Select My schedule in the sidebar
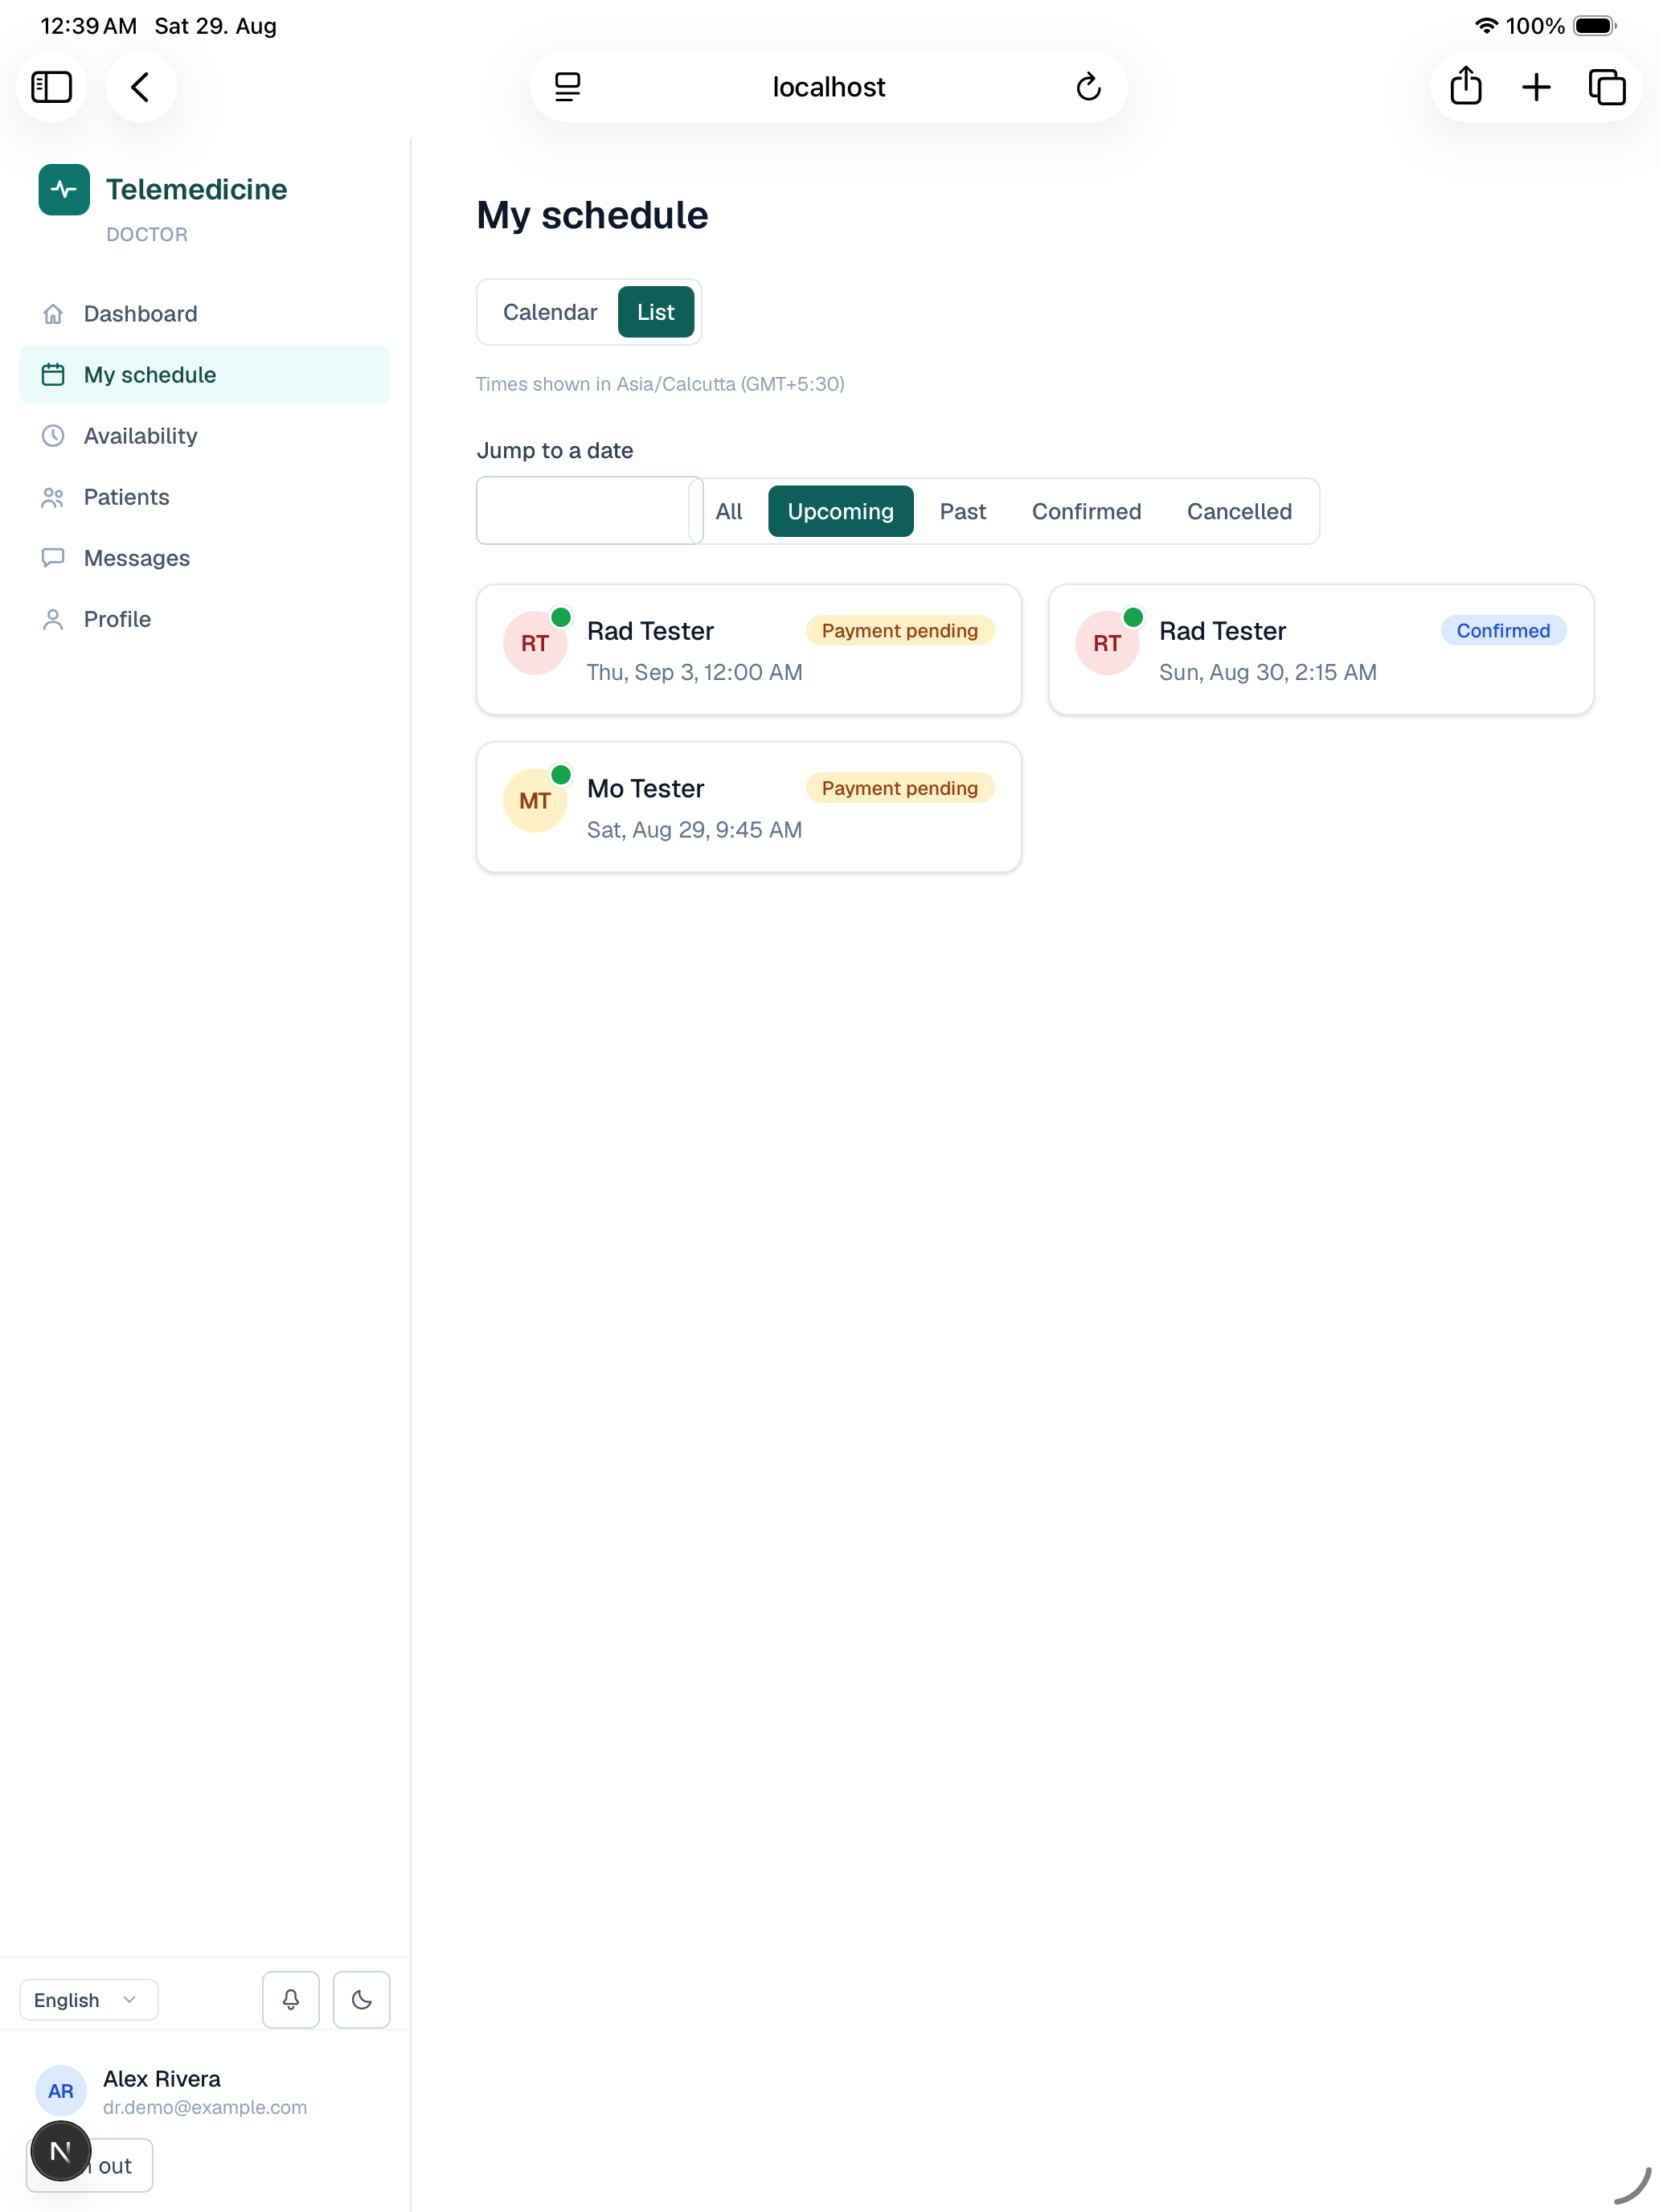 [x=205, y=375]
